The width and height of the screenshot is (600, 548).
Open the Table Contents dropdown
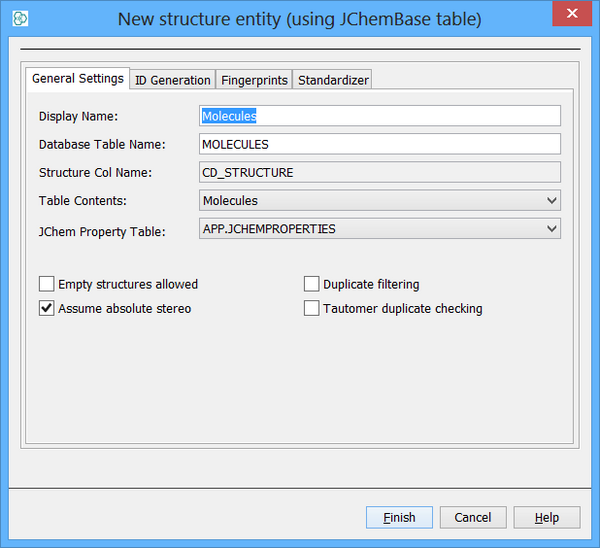[380, 201]
